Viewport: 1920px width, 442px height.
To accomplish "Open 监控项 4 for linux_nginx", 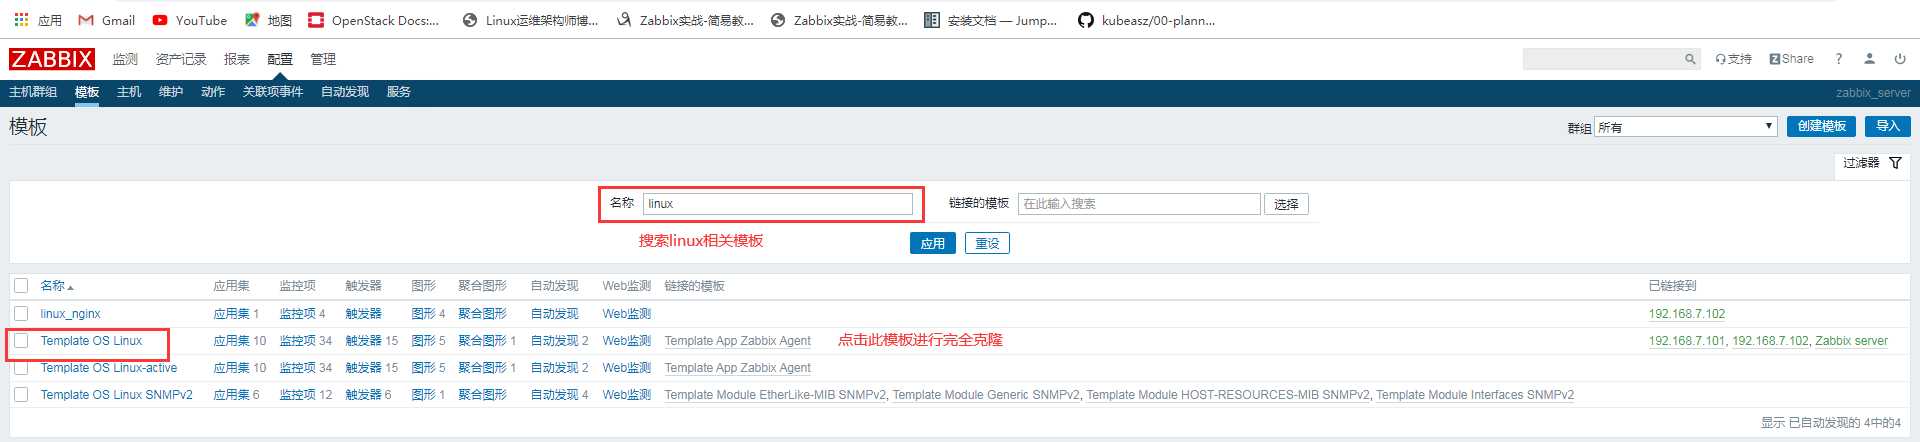I will pos(298,314).
